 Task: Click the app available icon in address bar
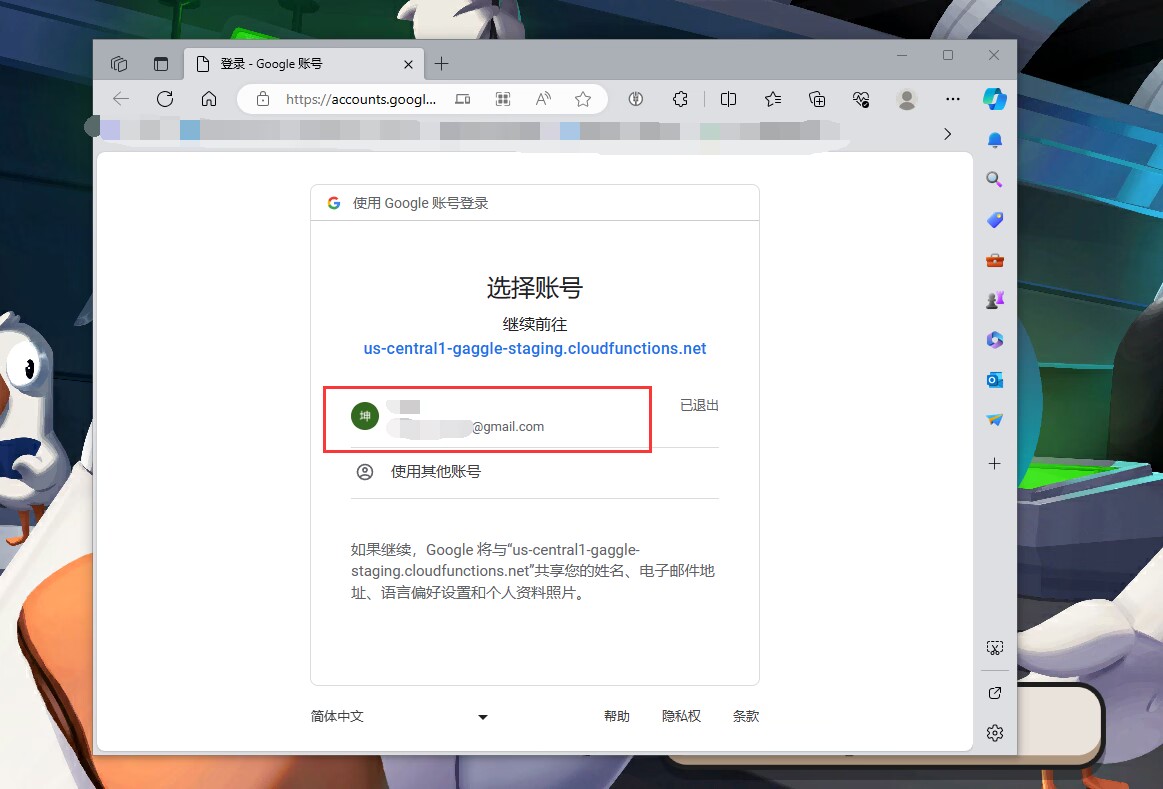[463, 99]
